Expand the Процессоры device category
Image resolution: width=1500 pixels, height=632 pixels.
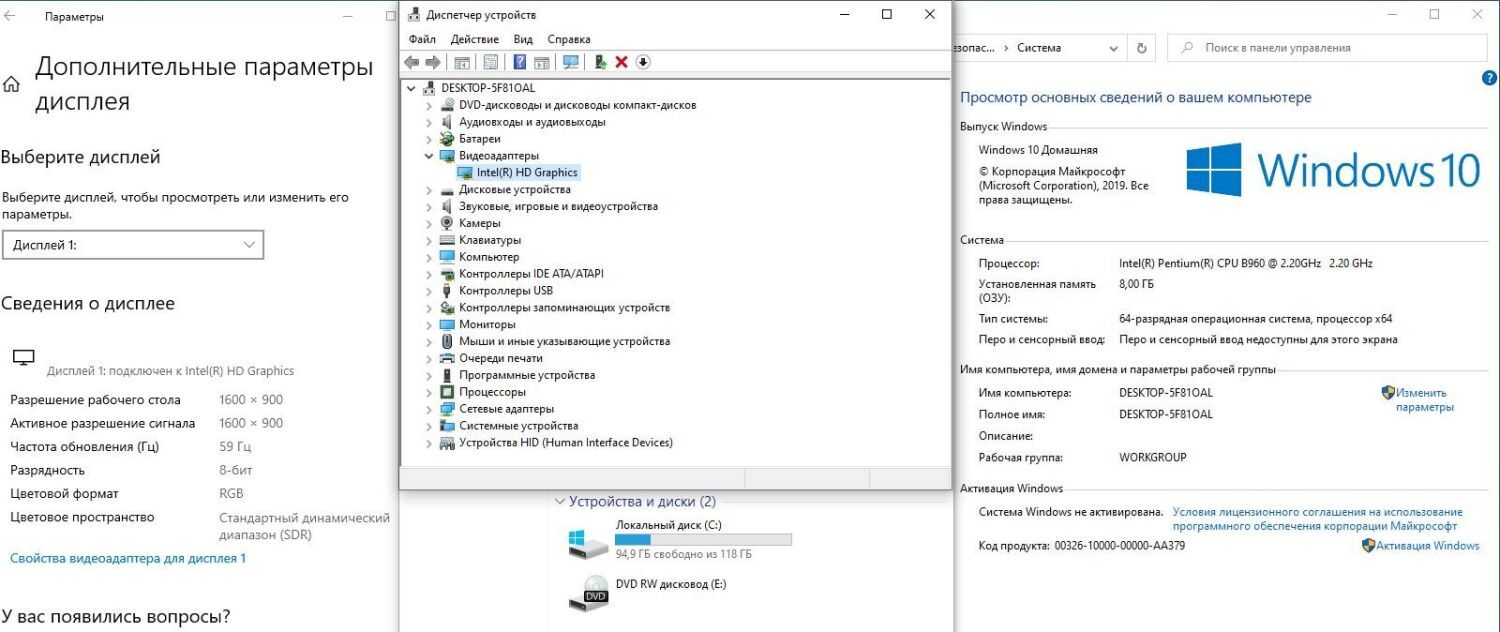429,392
